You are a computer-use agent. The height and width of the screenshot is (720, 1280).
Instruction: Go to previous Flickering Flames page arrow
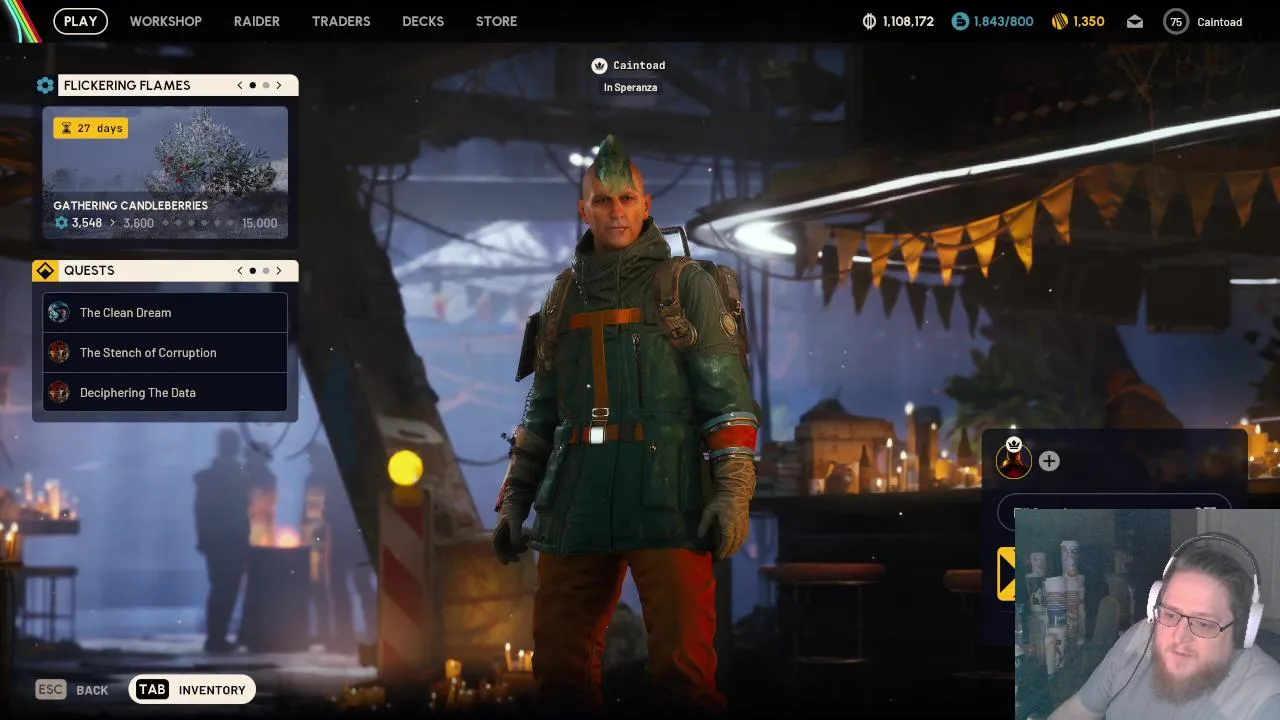point(240,85)
